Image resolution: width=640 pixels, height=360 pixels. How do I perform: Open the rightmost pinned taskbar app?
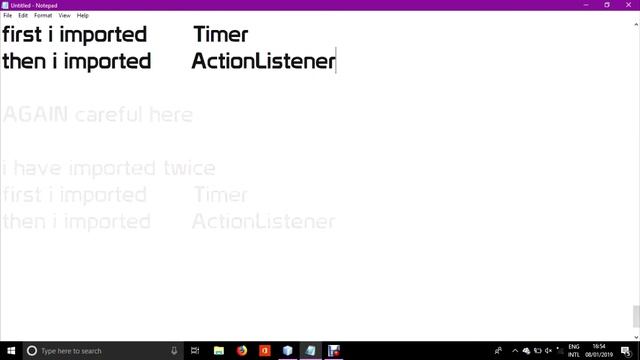333,351
